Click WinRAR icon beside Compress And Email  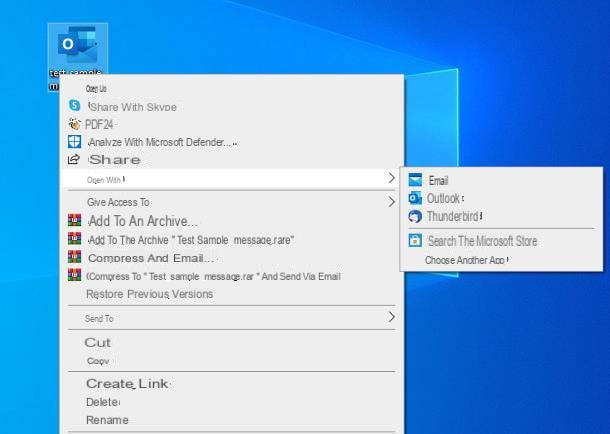point(75,257)
